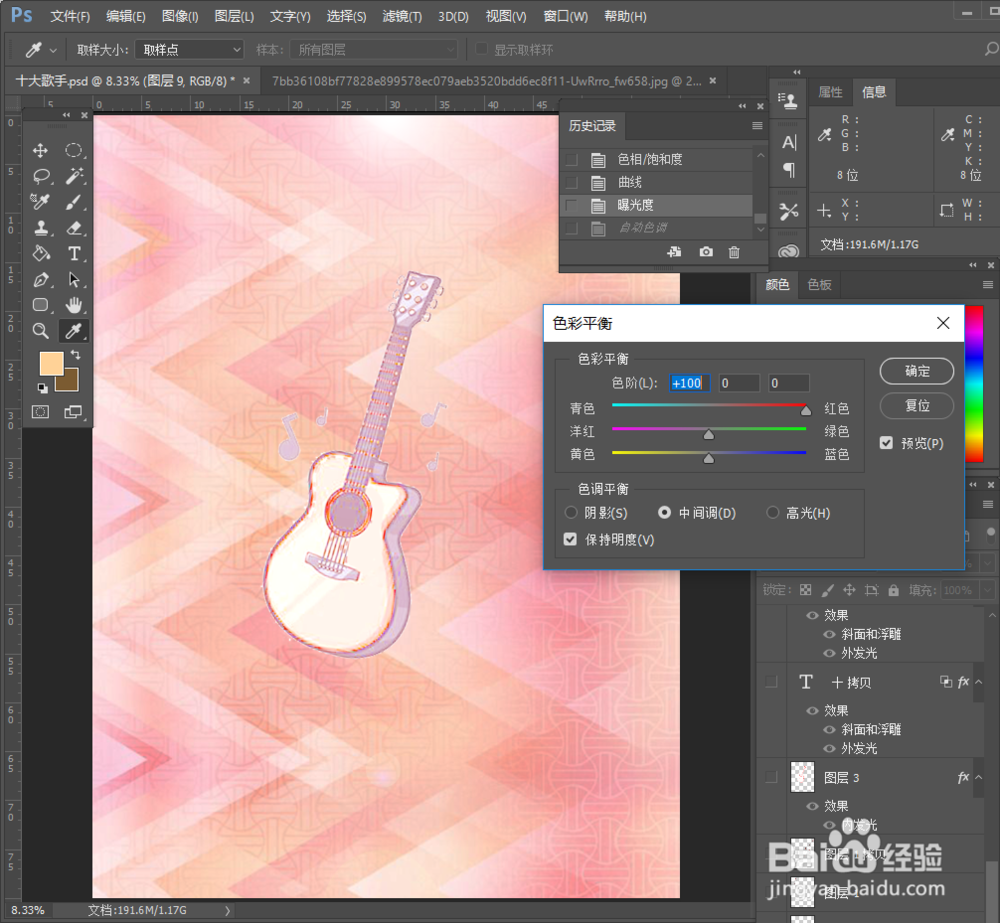Open History panel flyout menu
Viewport: 1000px width, 923px height.
coord(757,126)
